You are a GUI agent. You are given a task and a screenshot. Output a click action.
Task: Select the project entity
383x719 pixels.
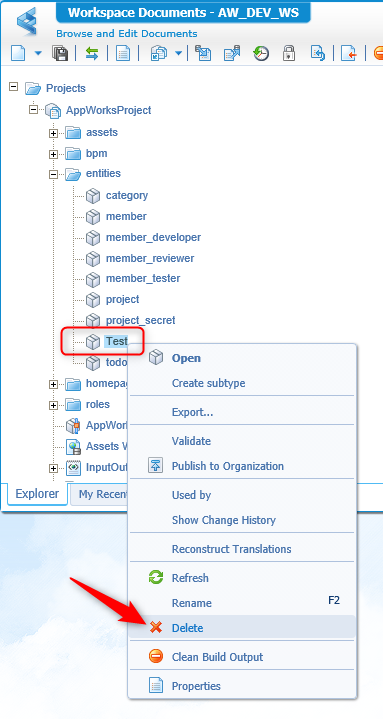[x=122, y=299]
